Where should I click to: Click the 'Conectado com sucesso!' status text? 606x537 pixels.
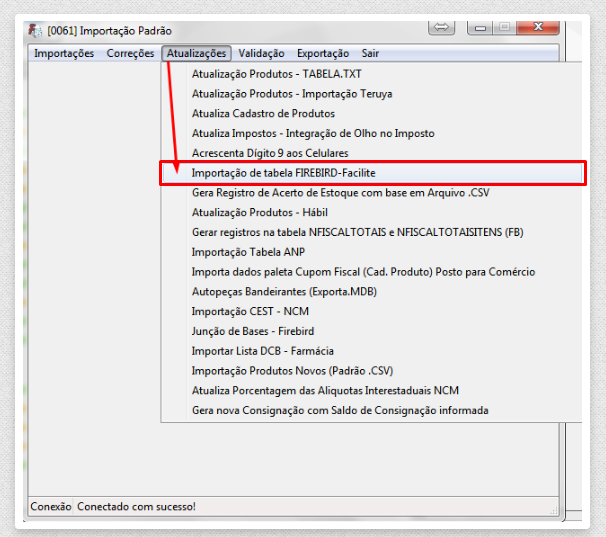tap(136, 506)
